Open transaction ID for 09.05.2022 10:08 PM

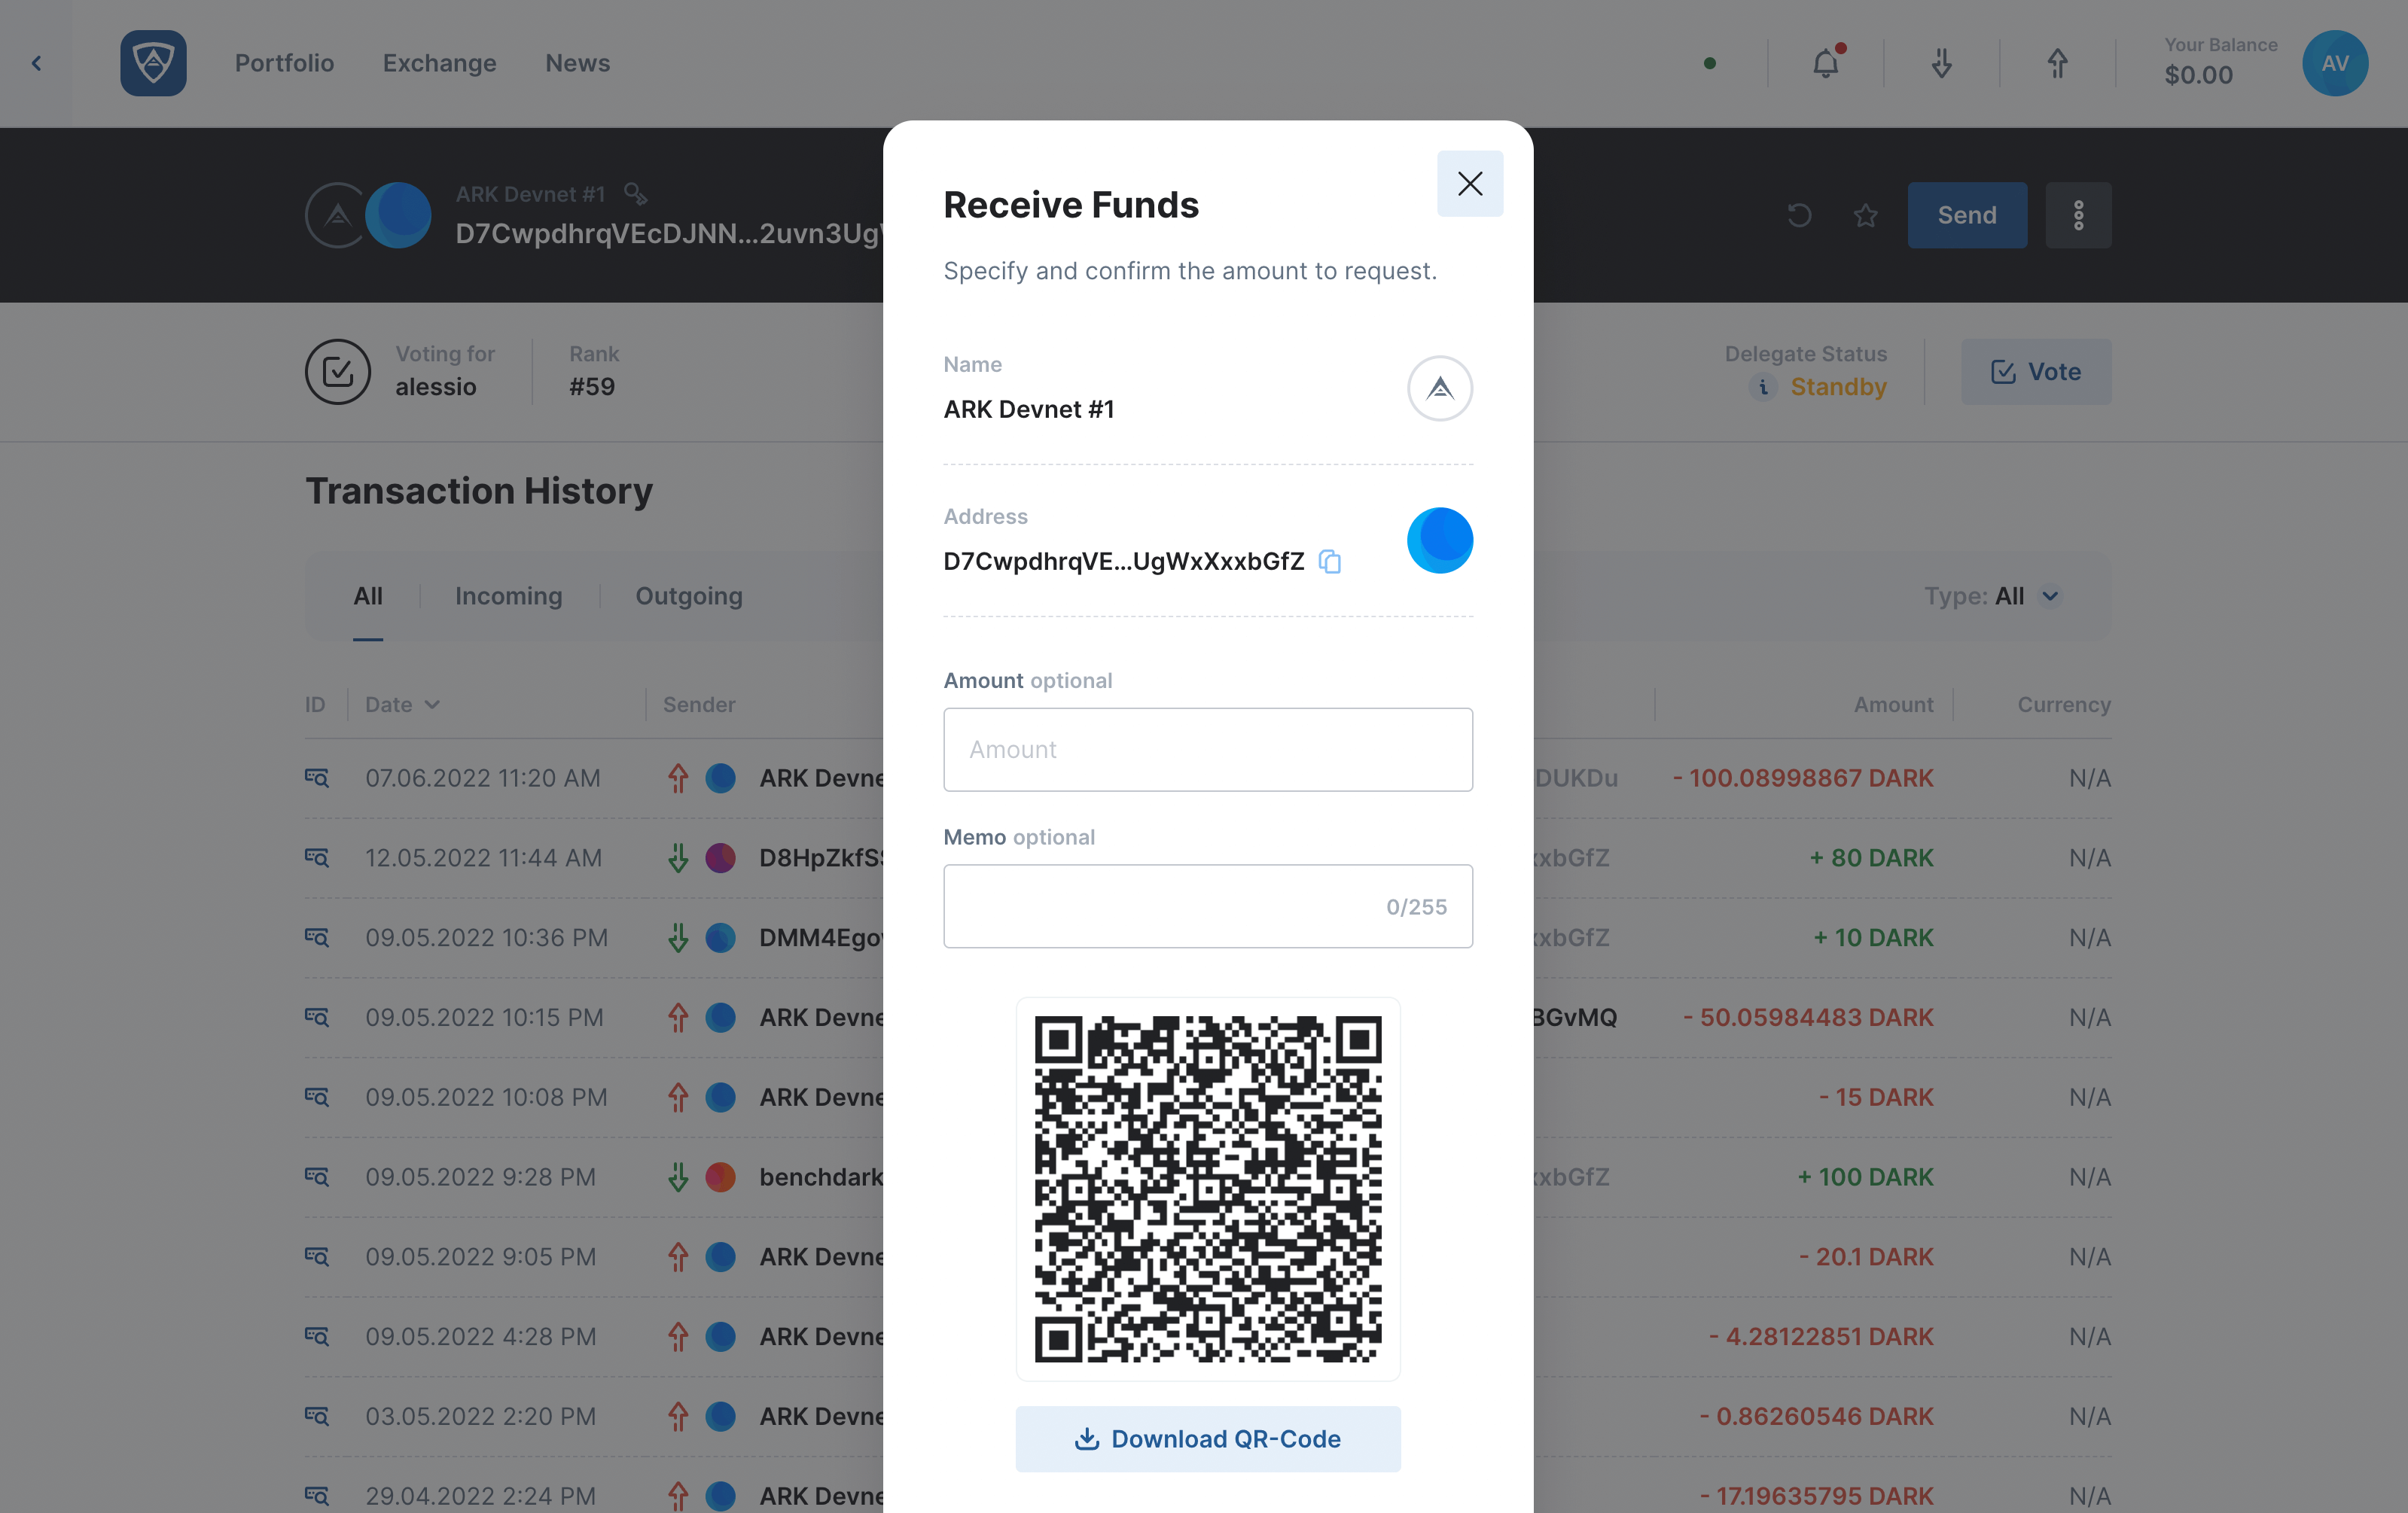click(317, 1097)
